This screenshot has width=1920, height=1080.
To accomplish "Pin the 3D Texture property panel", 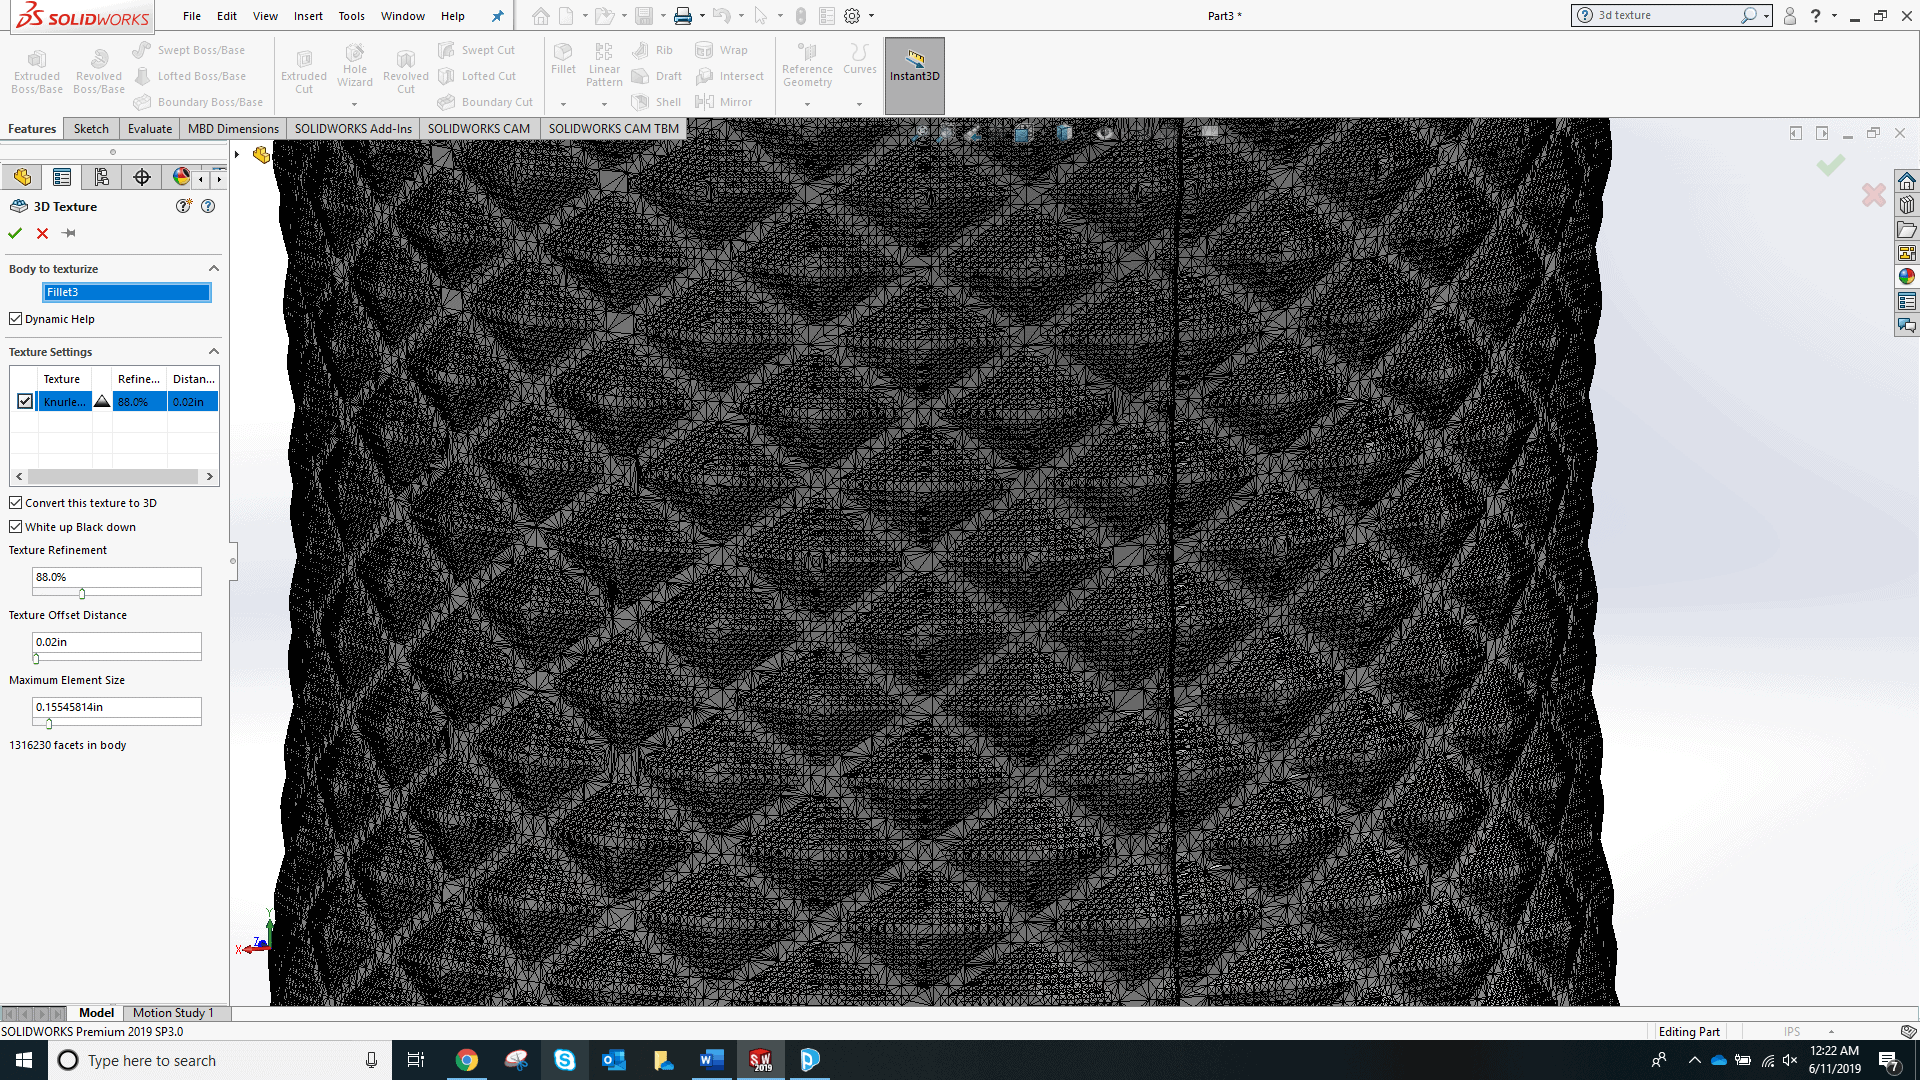I will (69, 233).
